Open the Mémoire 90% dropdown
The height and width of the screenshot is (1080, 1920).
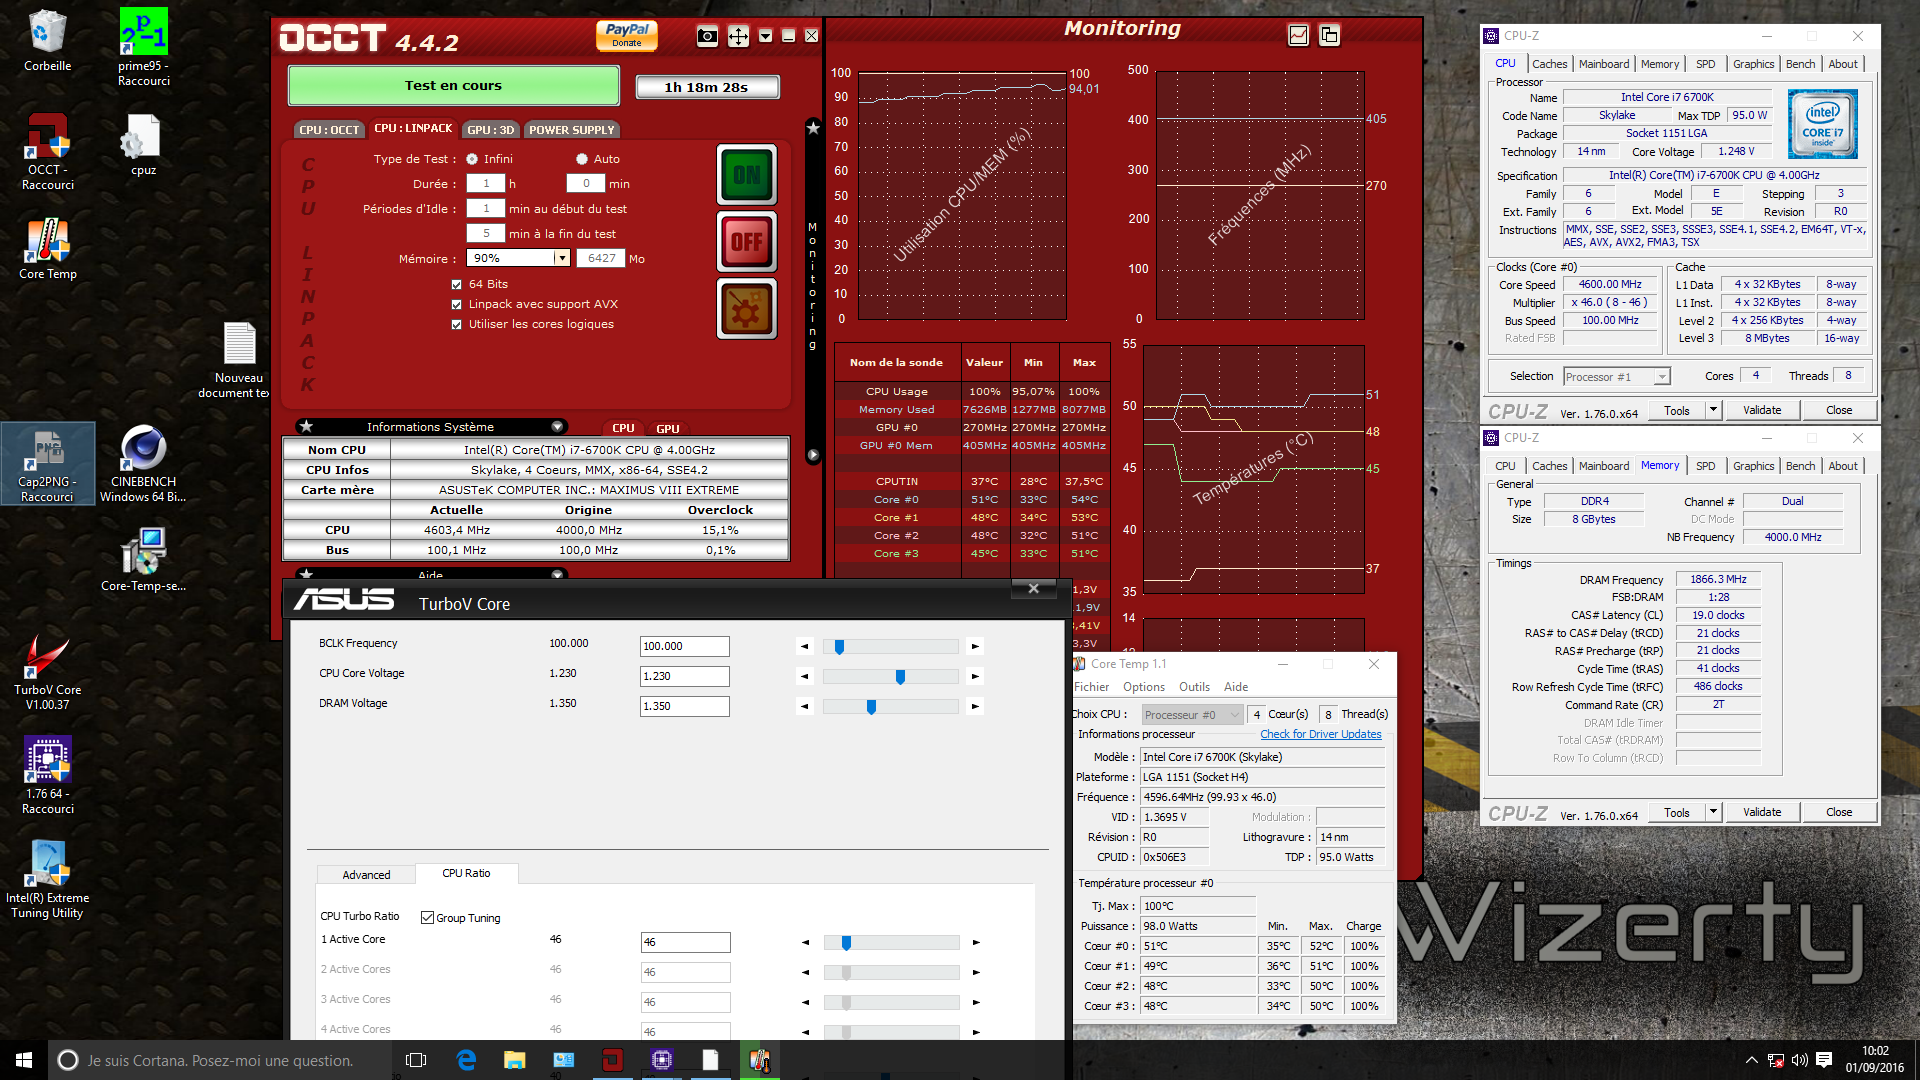pos(562,258)
